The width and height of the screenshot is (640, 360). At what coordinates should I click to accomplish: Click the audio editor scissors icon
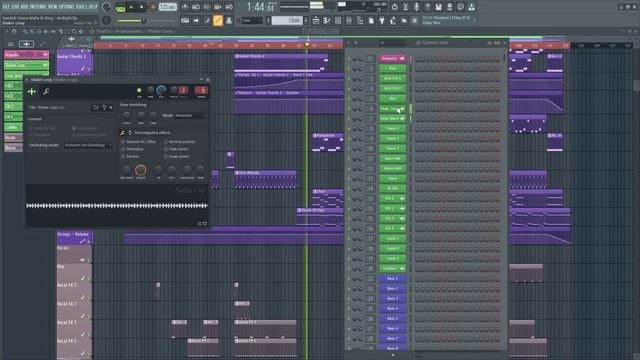(x=405, y=7)
